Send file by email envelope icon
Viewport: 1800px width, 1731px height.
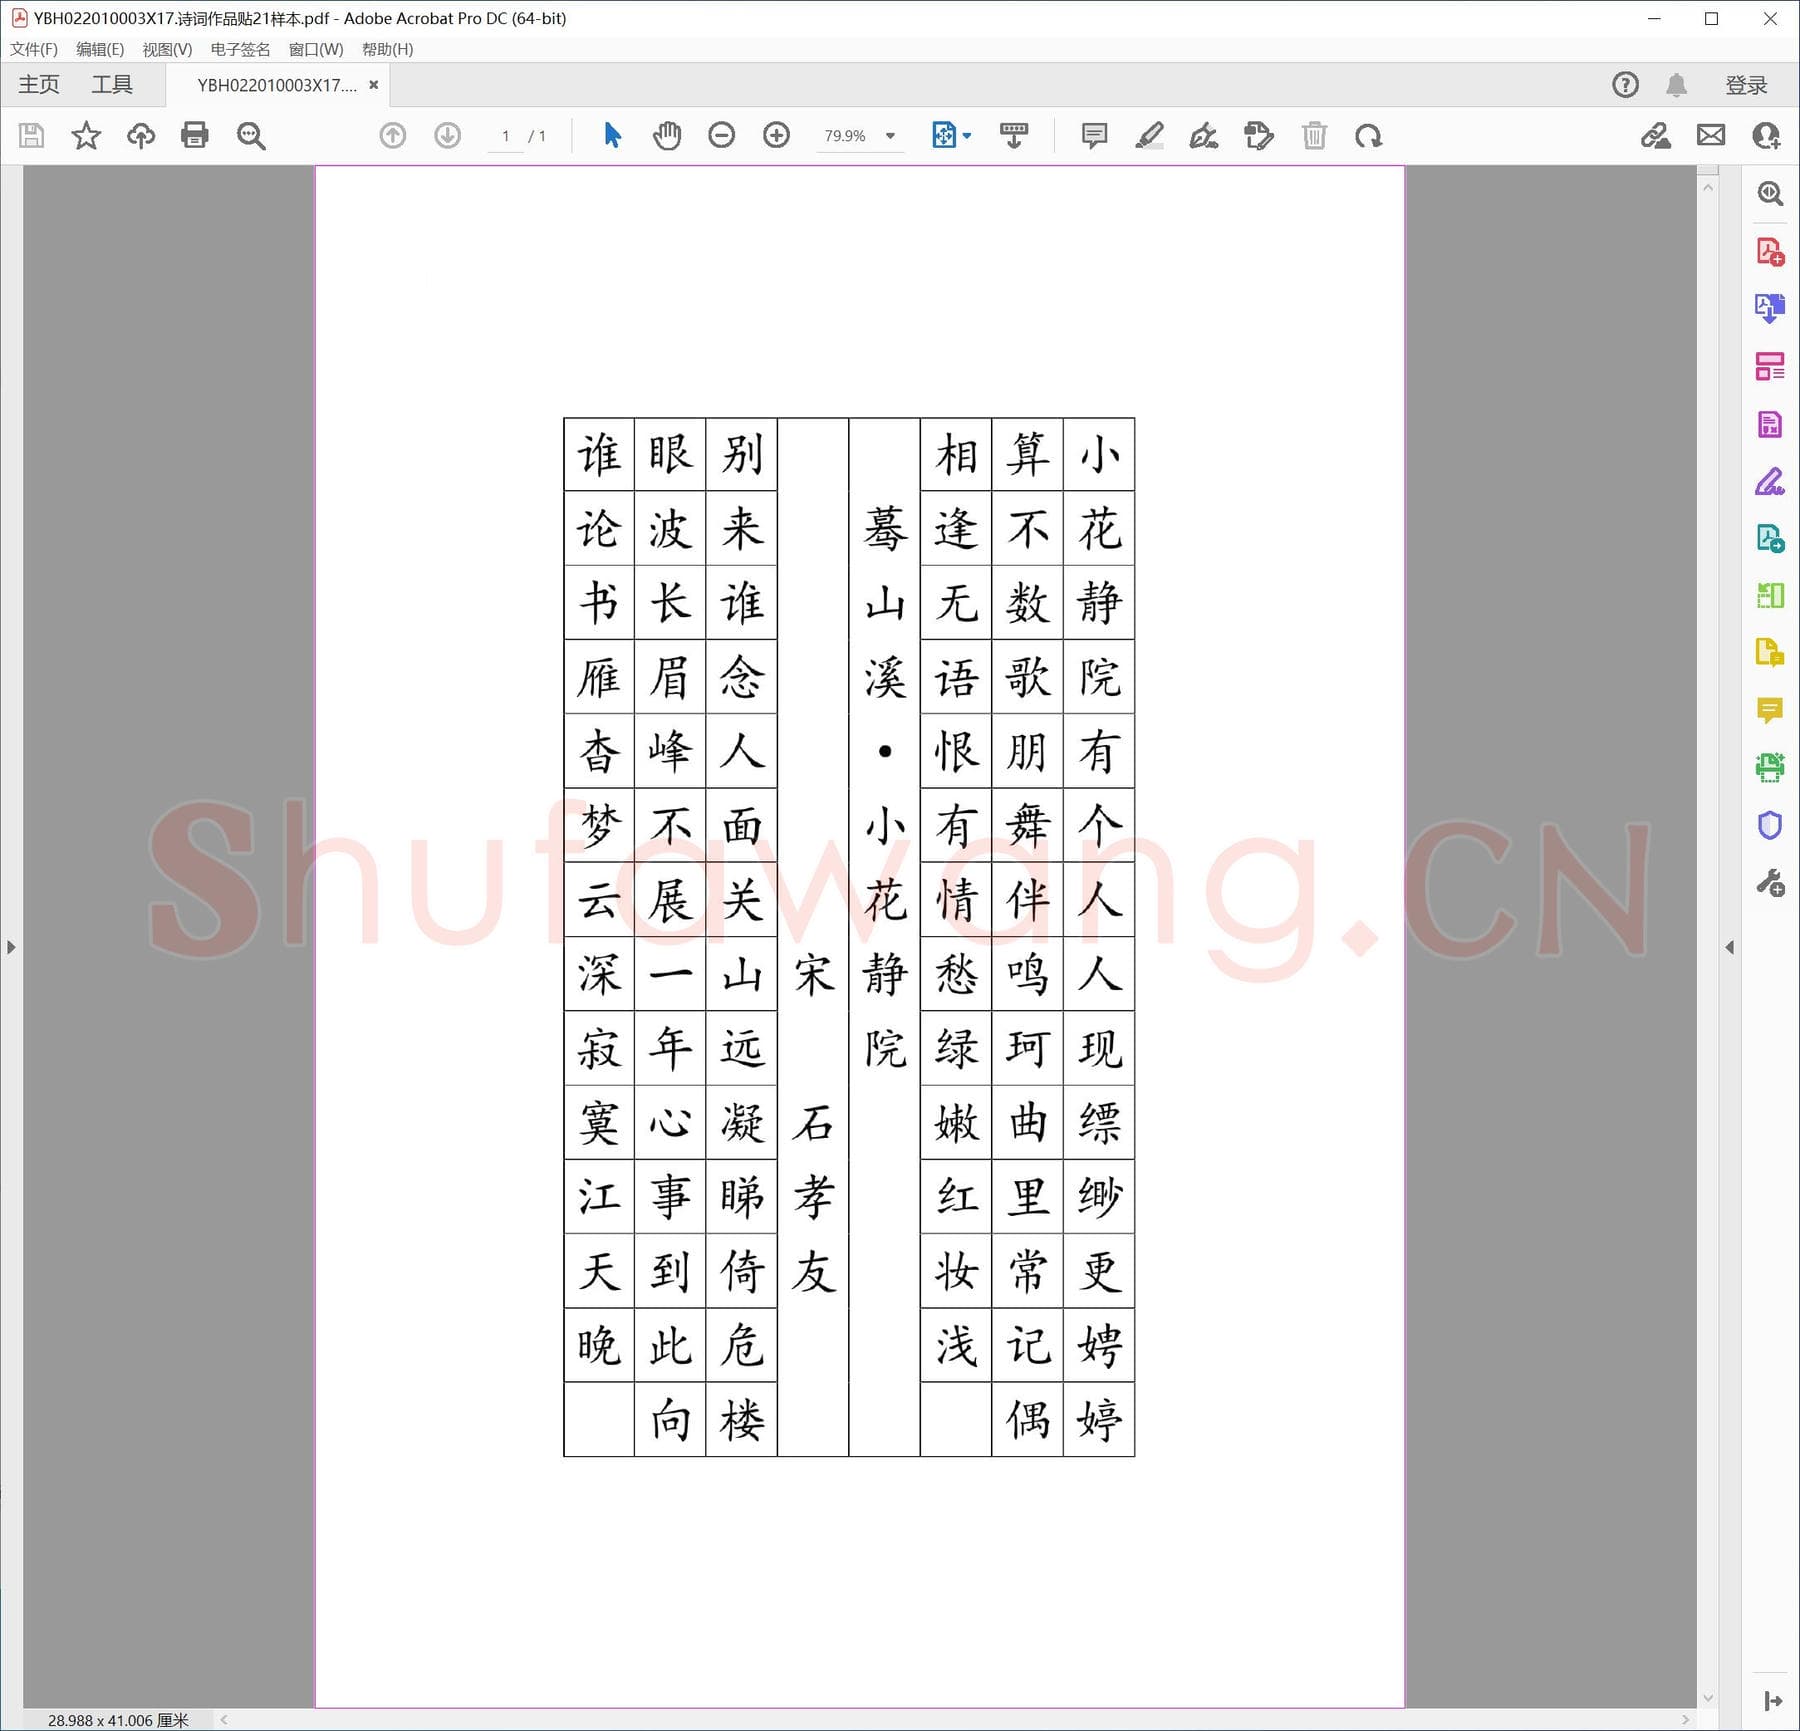click(x=1711, y=135)
